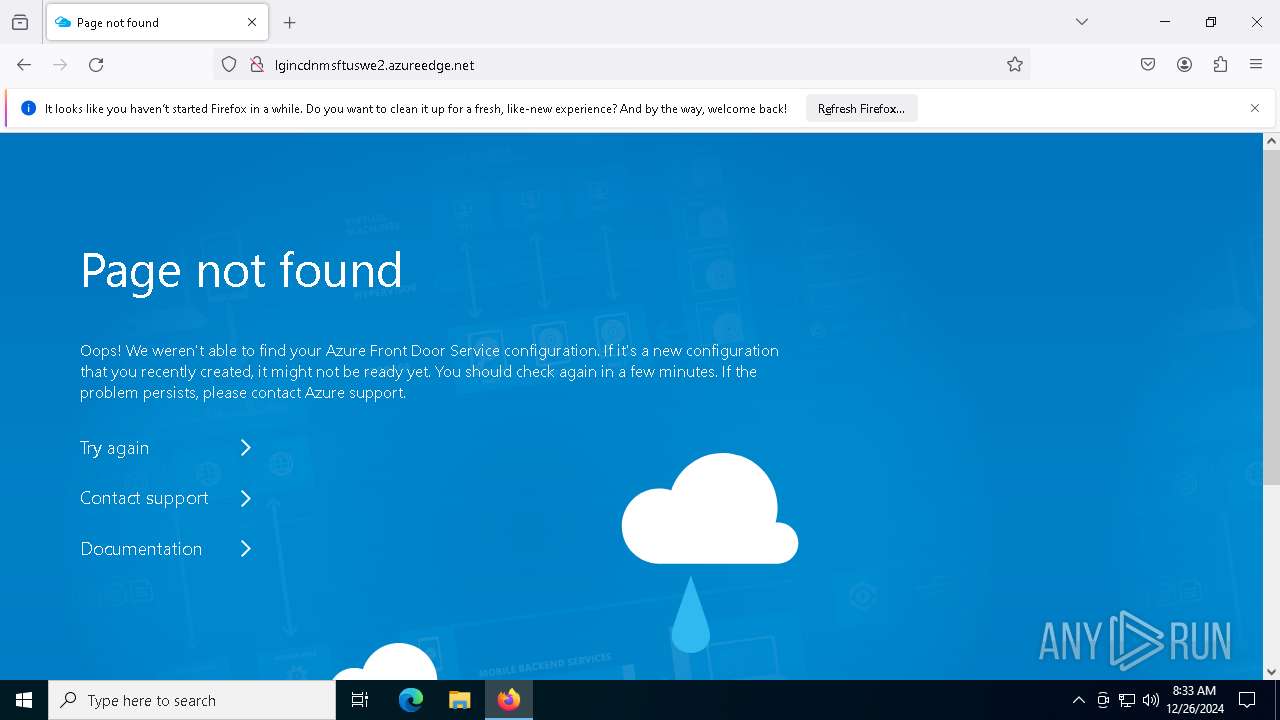Click the scrollbar up arrow
Screen dimensions: 1280x720
coord(1271,141)
